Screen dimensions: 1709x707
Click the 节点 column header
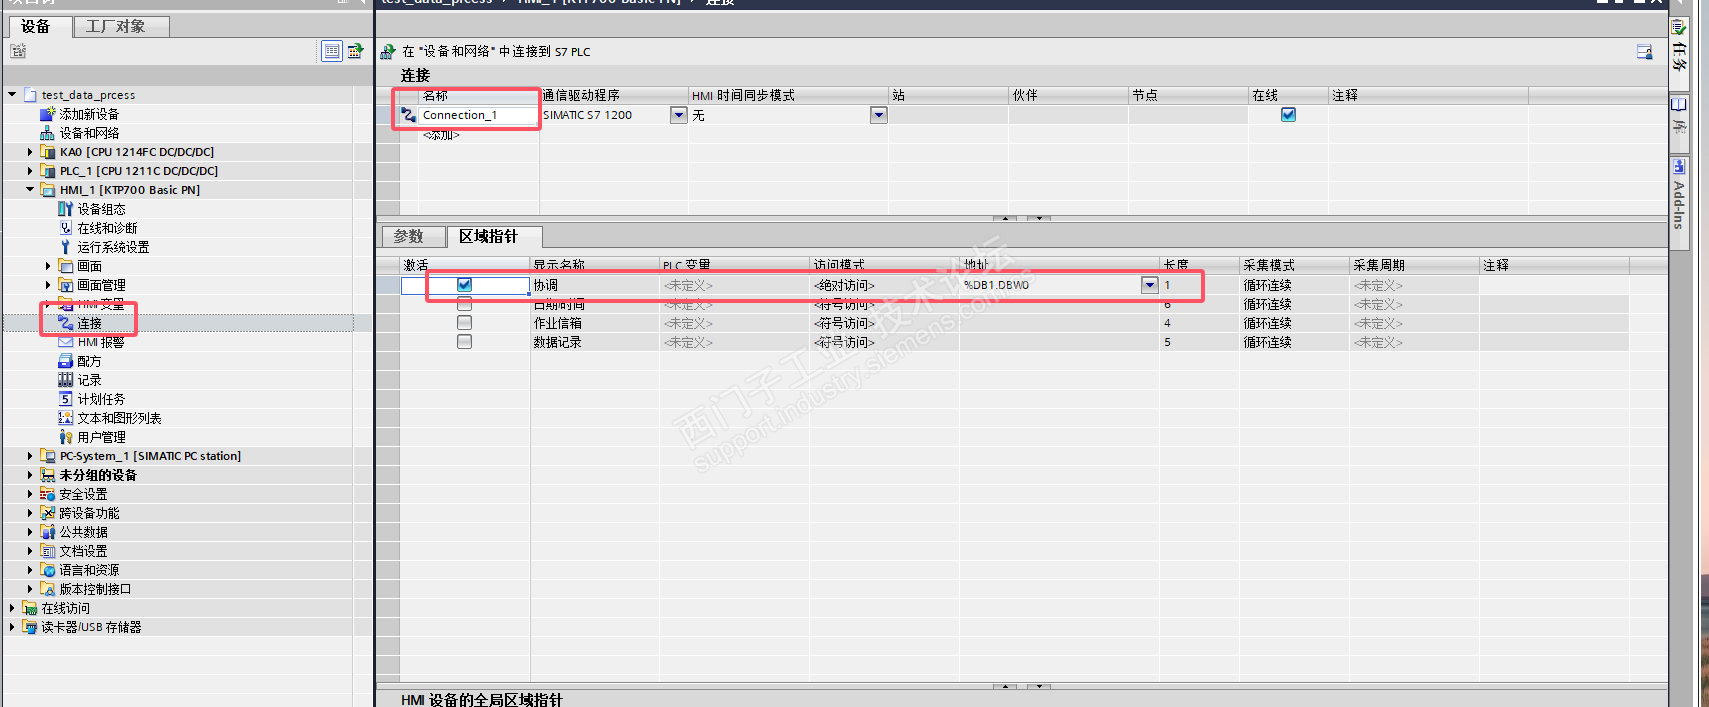click(x=1188, y=95)
